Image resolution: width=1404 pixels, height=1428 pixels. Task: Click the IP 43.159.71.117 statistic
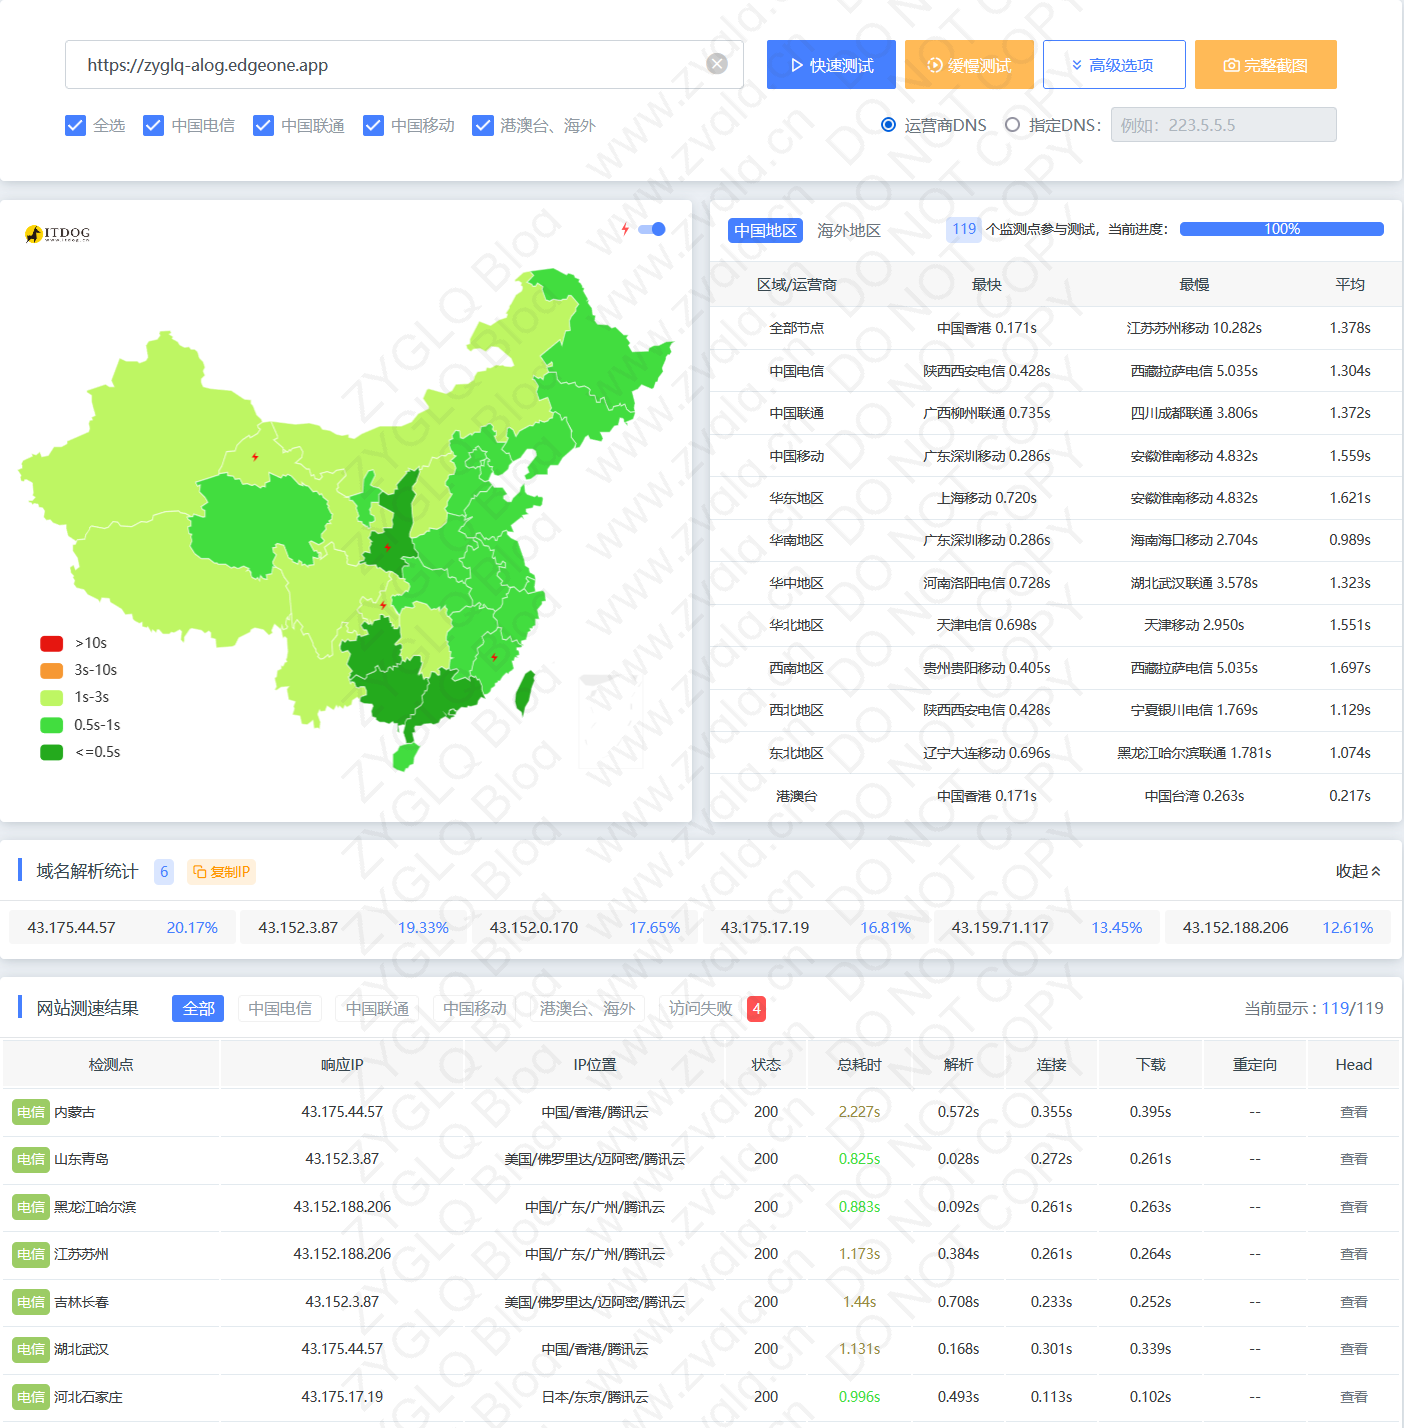[x=1046, y=927]
